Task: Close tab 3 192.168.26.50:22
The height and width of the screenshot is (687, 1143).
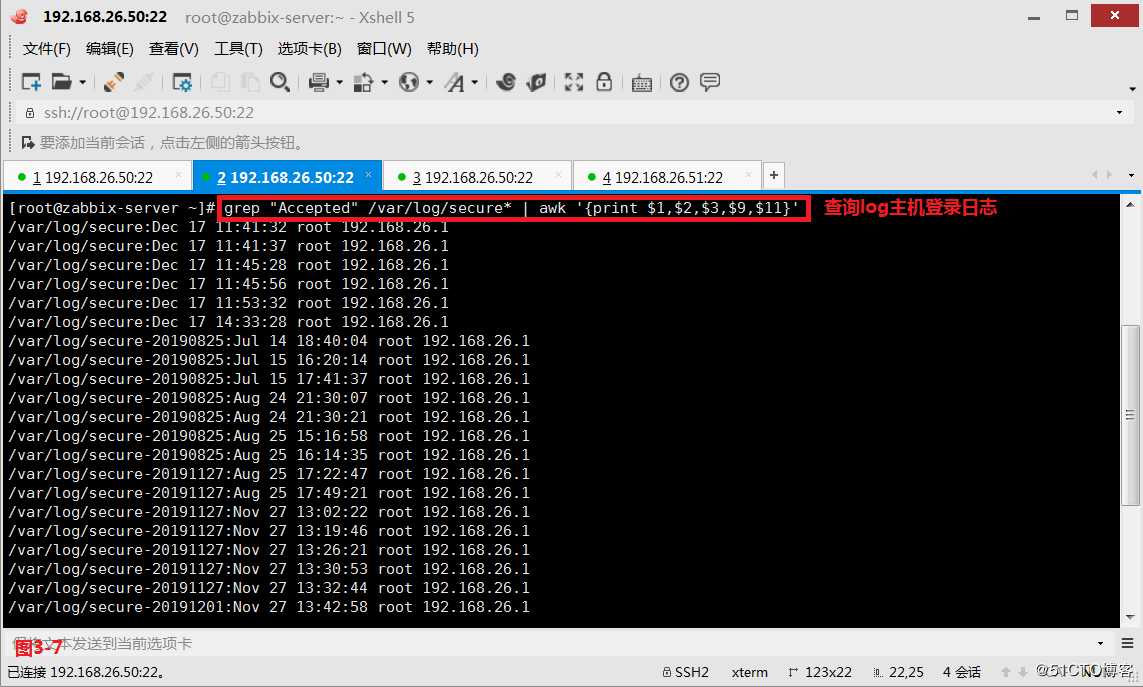Action: 558,176
